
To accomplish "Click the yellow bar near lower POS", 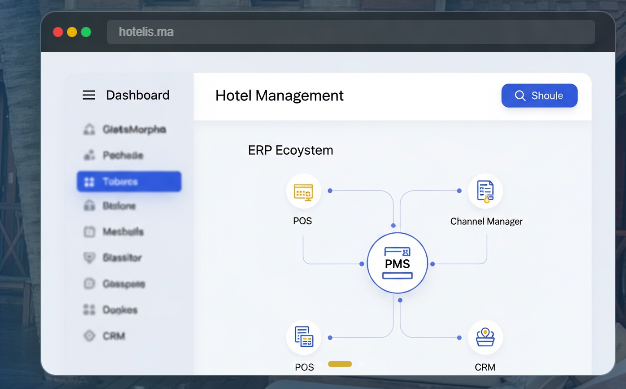I will coord(340,364).
